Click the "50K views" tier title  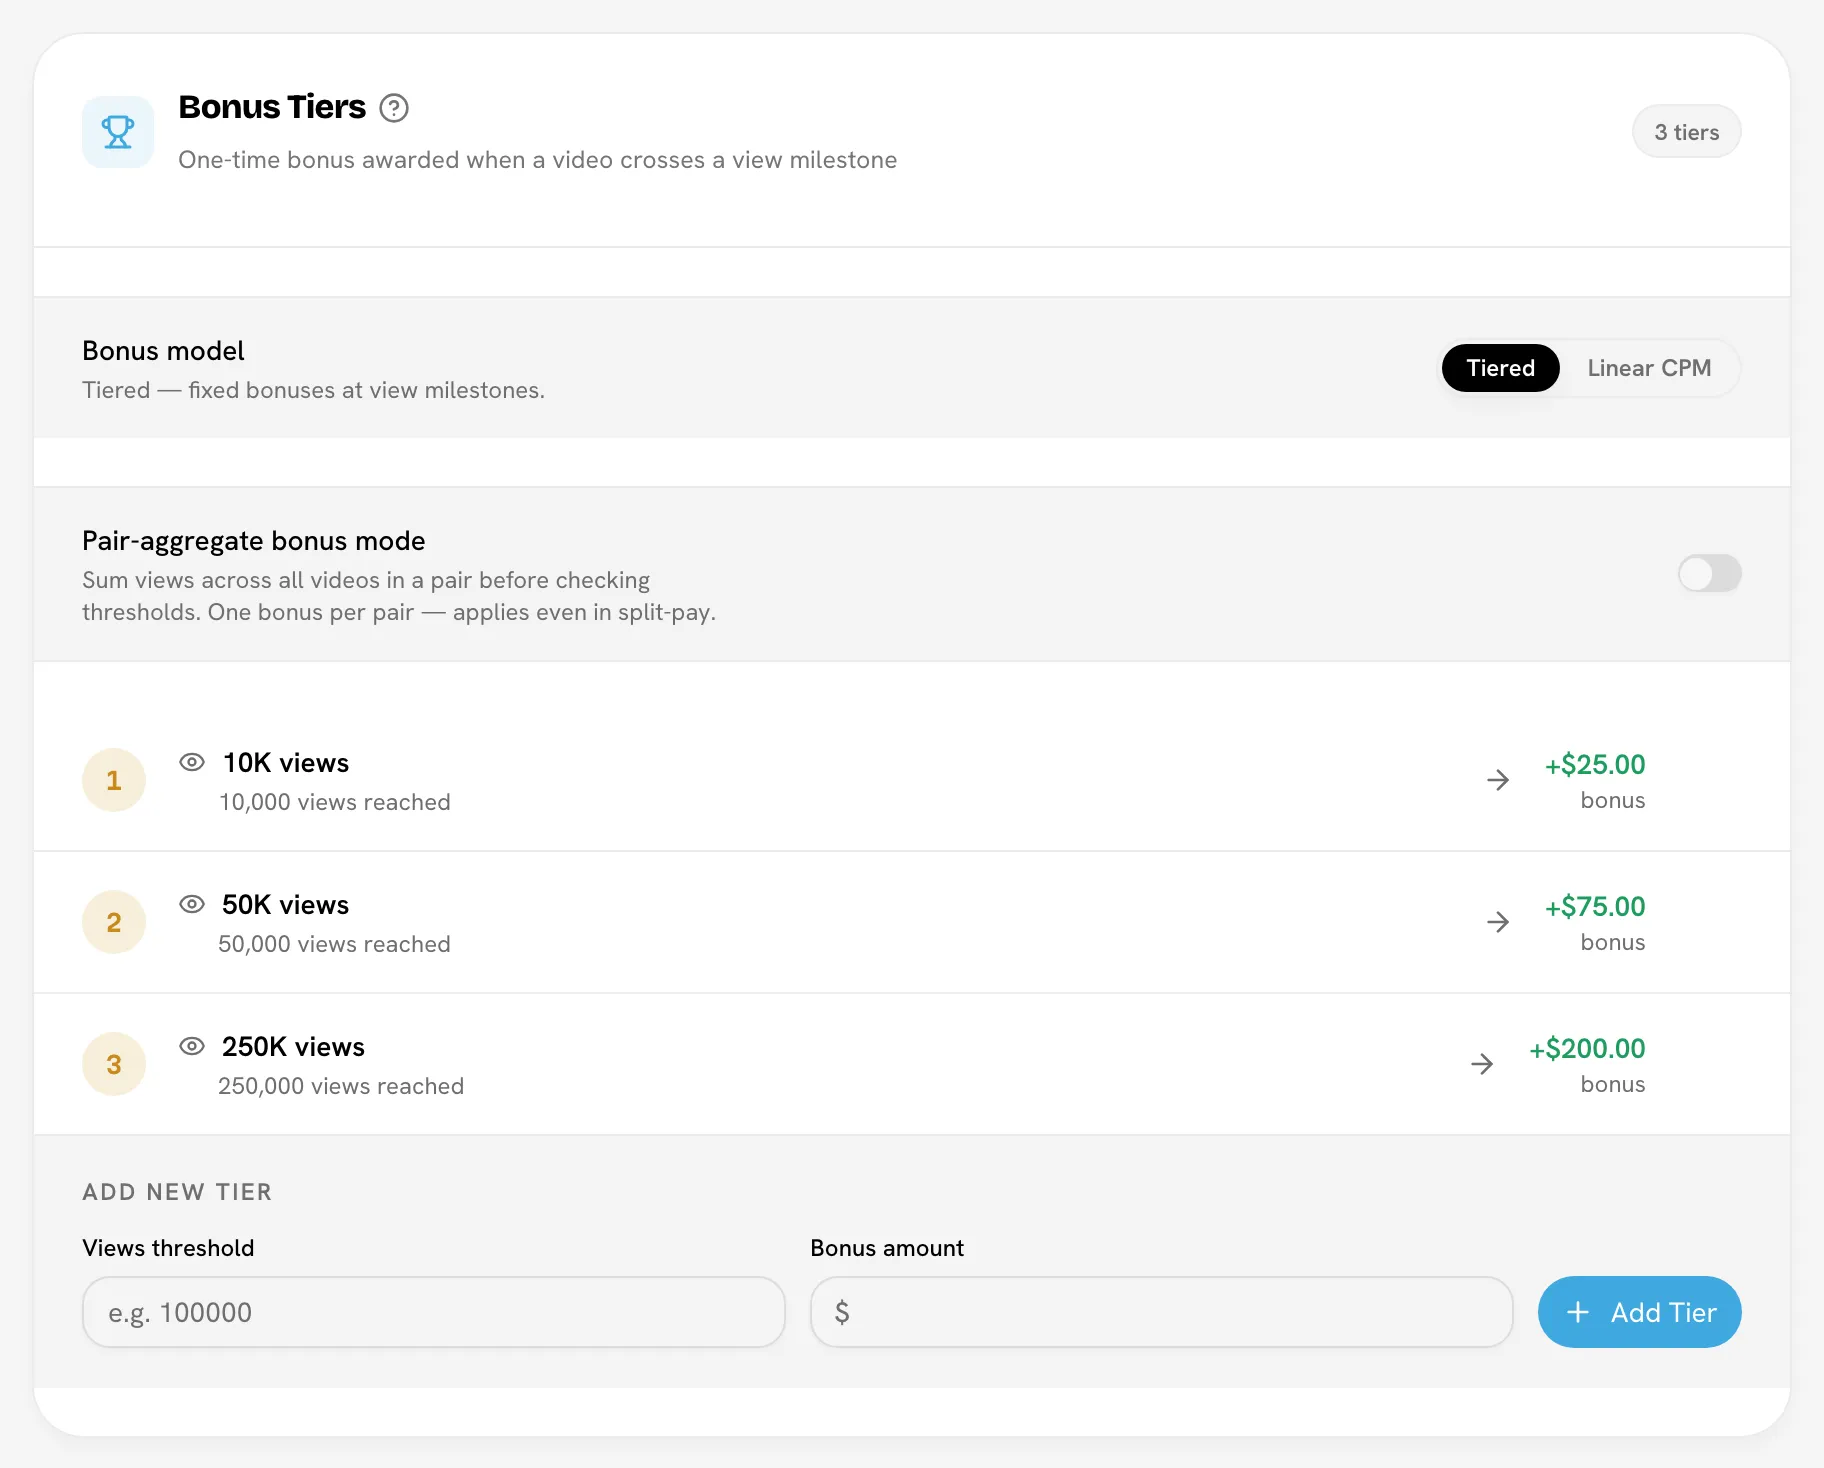(x=286, y=905)
